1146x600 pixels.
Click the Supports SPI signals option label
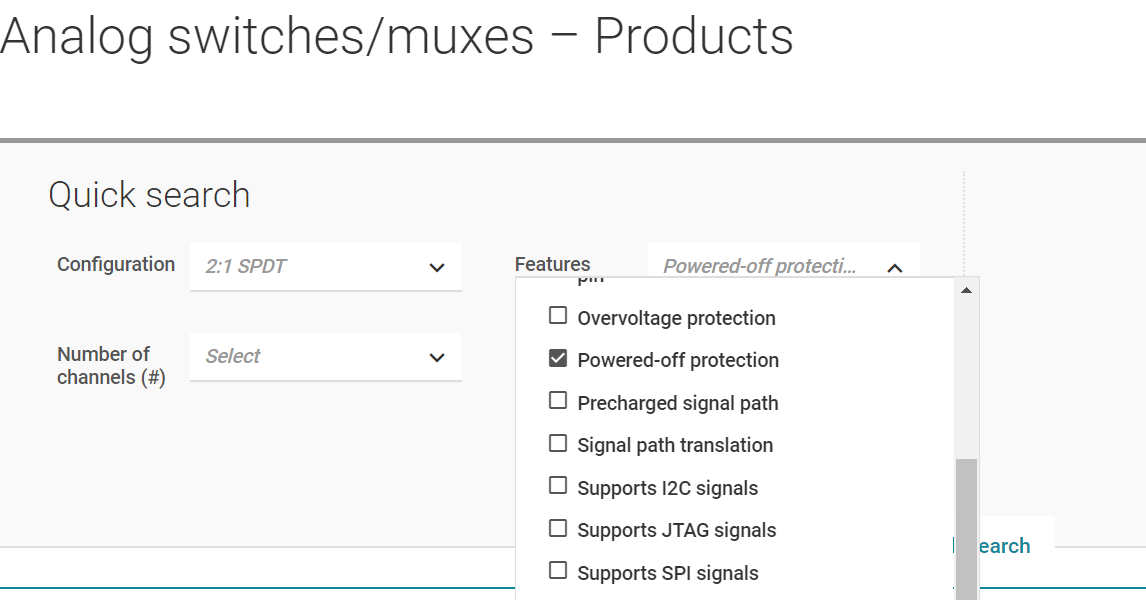click(x=668, y=573)
